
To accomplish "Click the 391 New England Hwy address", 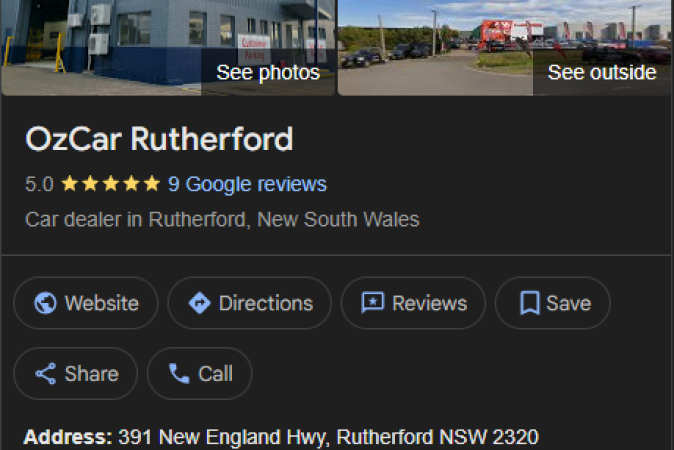I will point(328,437).
